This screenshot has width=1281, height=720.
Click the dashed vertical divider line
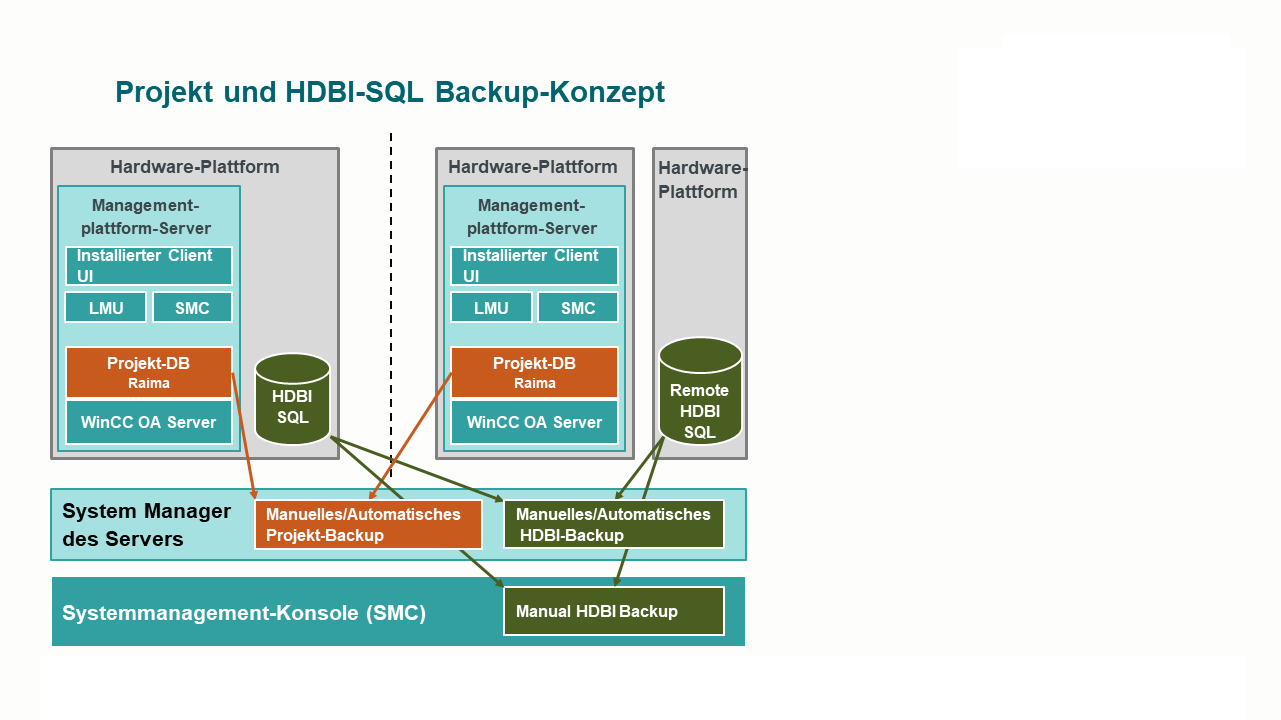click(x=391, y=300)
